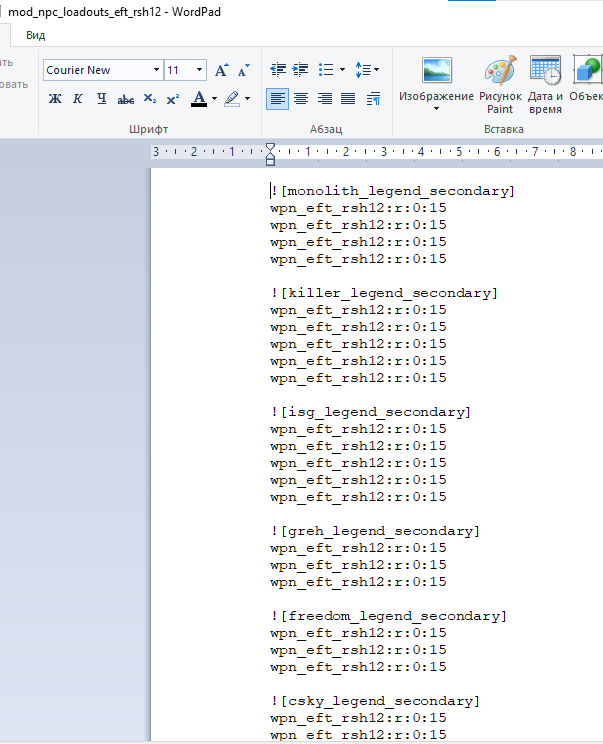Toggle superscript formatting
The image size is (603, 744).
[x=173, y=99]
